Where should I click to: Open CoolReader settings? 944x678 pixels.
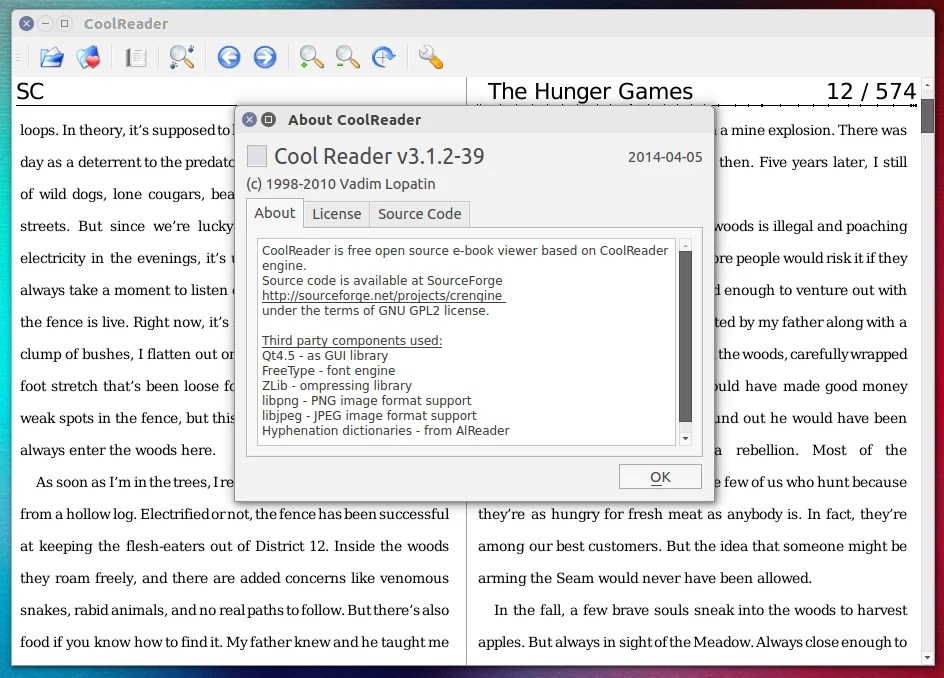[430, 57]
